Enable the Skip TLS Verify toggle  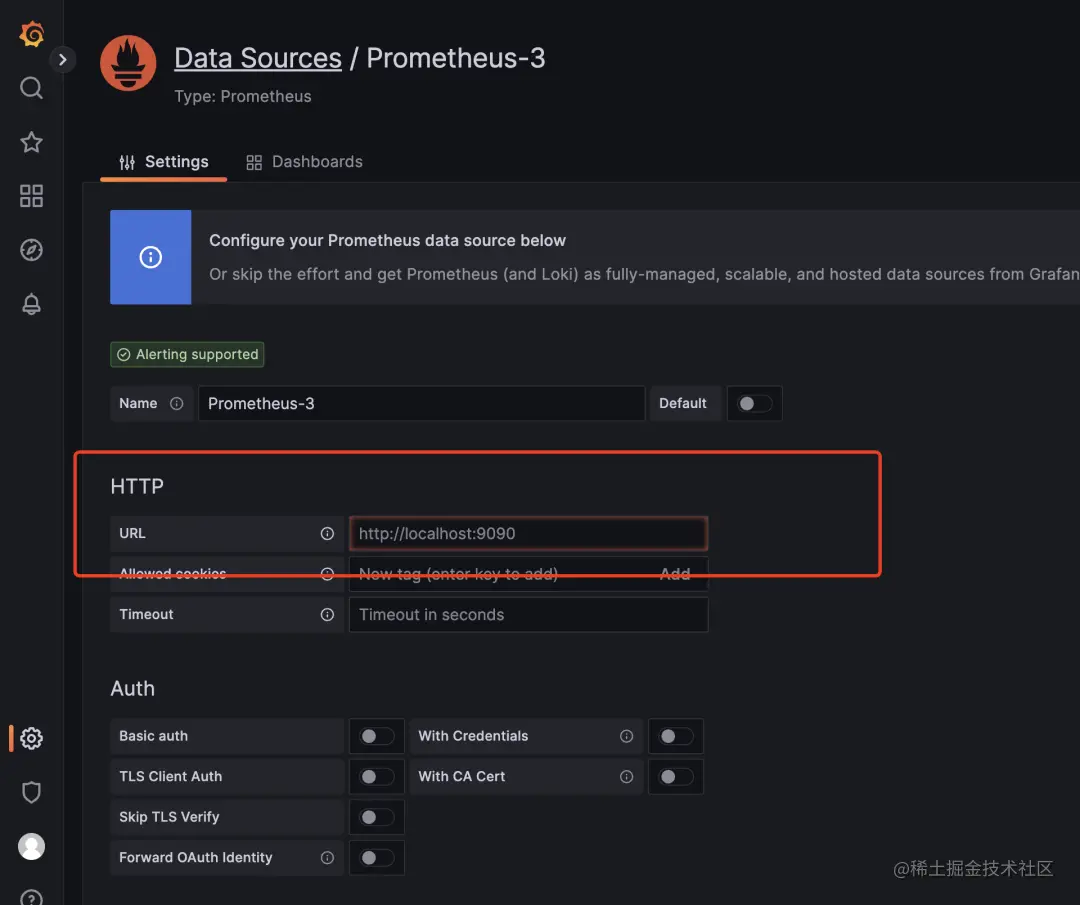(x=377, y=817)
